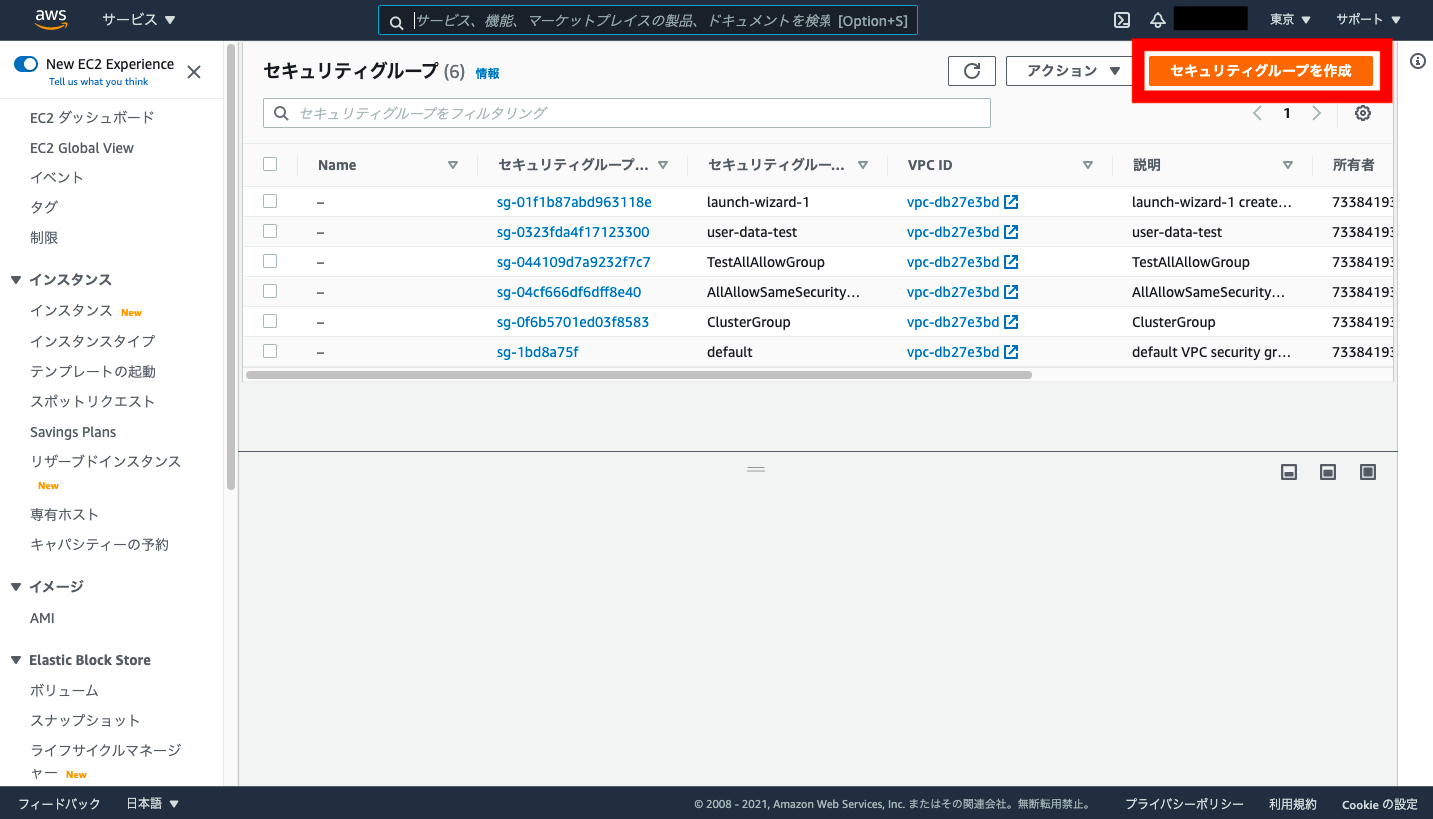Open the サービス dropdown menu

[x=138, y=20]
